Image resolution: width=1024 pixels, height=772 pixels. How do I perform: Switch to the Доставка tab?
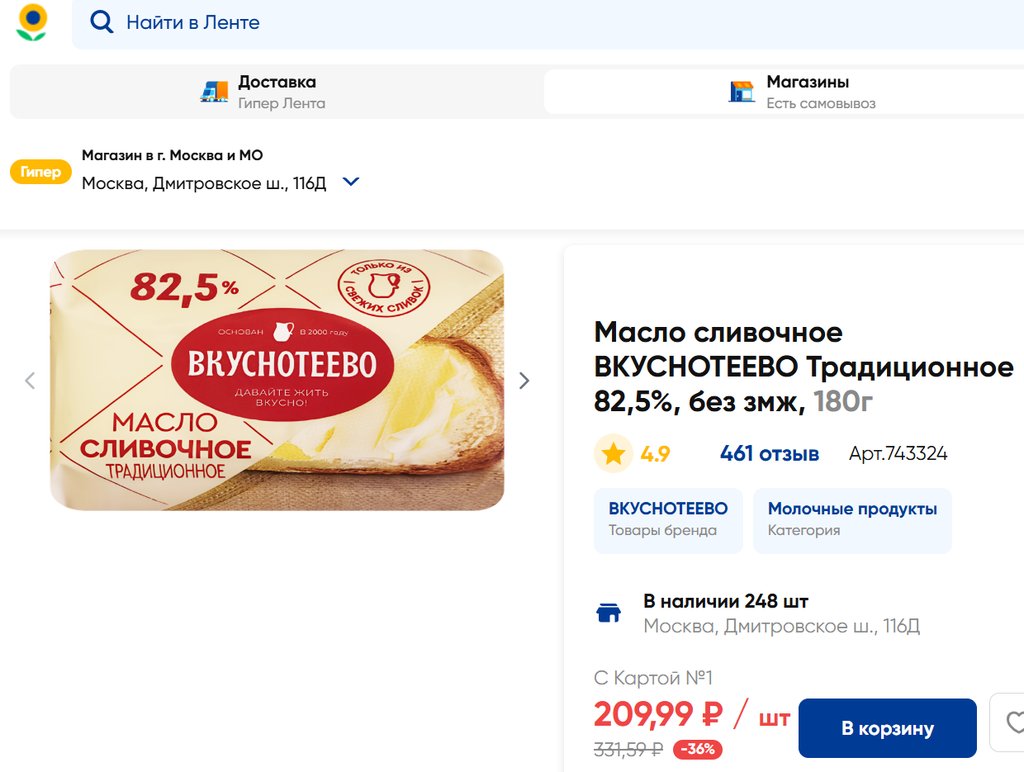click(276, 92)
